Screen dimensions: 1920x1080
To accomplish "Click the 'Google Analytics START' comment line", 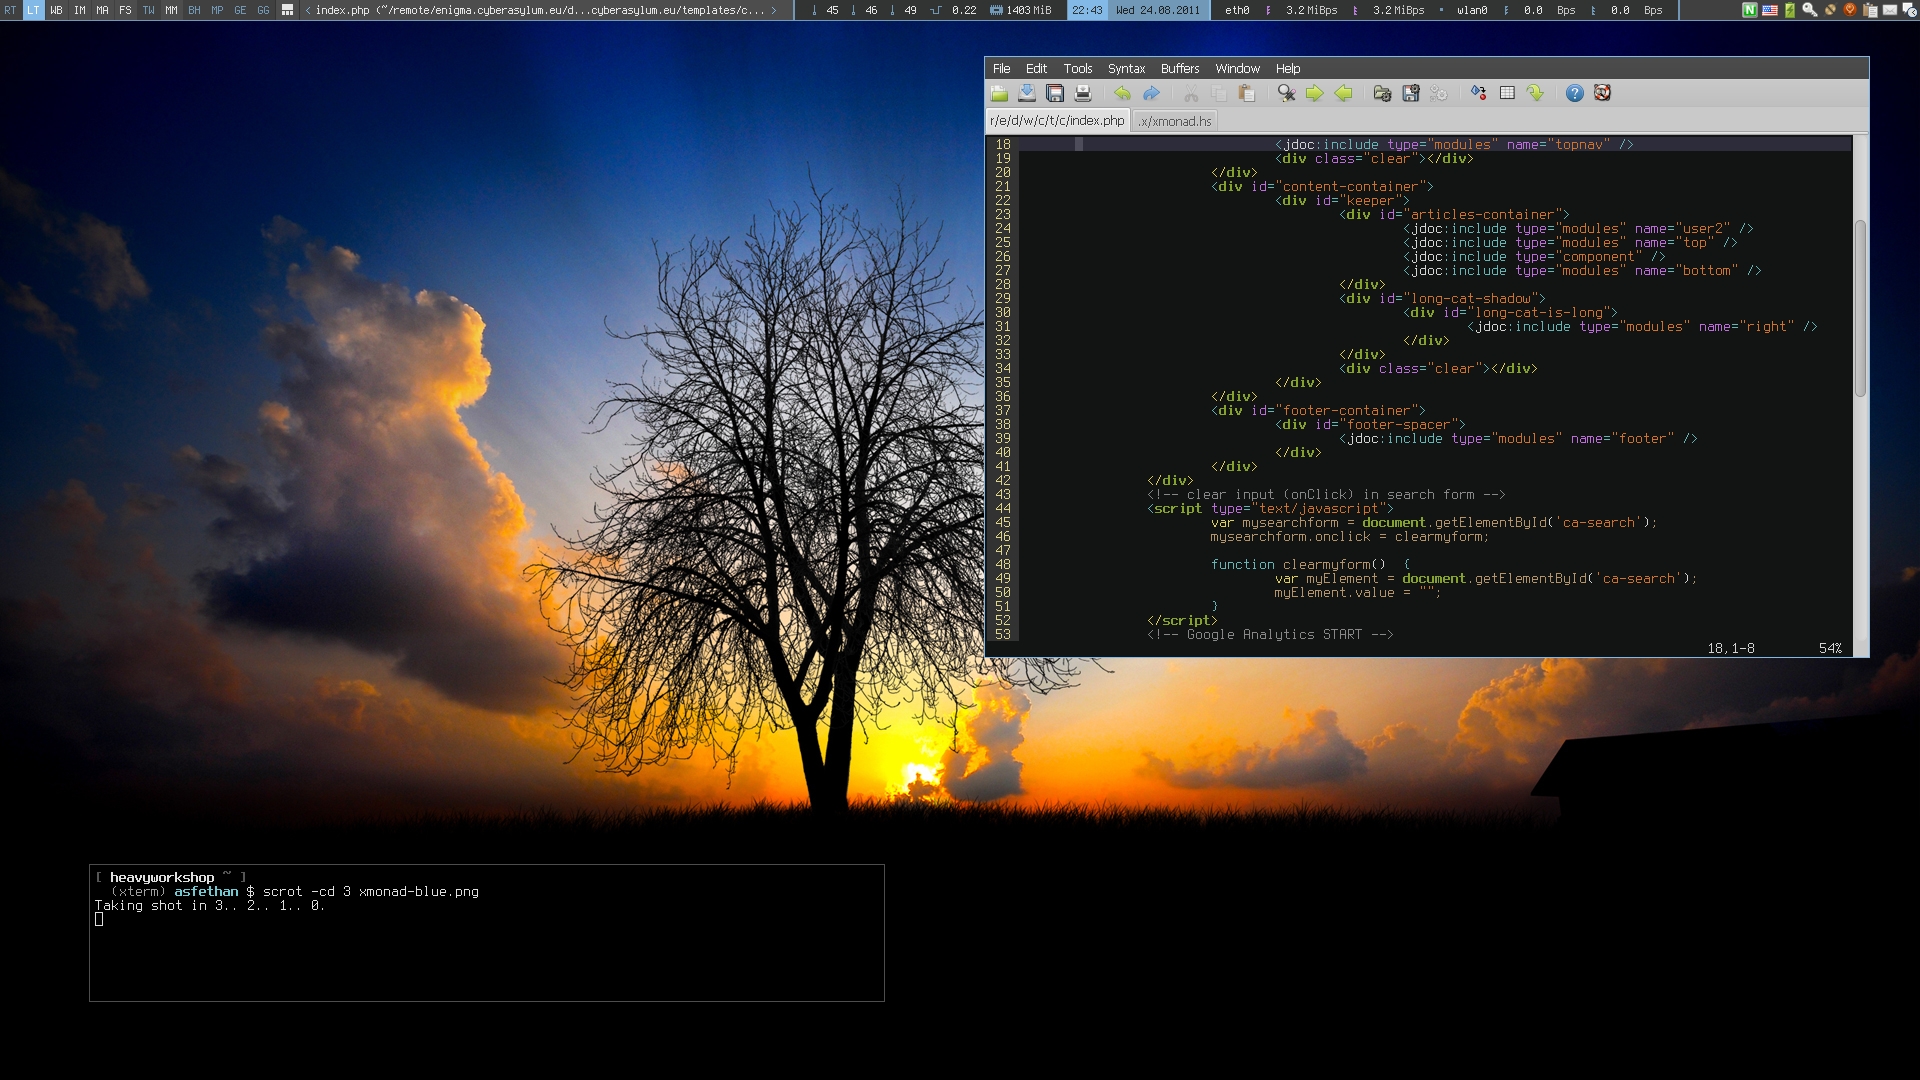I will [x=1270, y=634].
